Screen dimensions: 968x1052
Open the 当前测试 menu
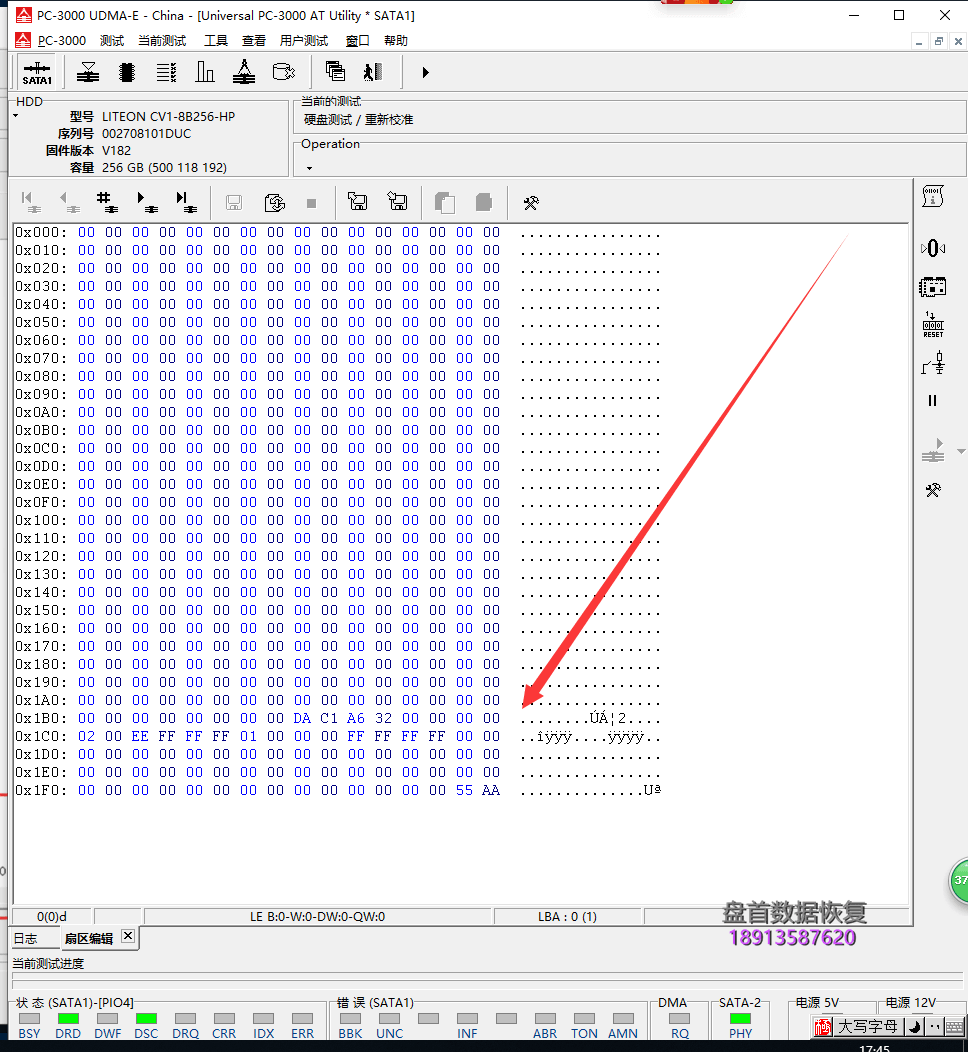(162, 41)
